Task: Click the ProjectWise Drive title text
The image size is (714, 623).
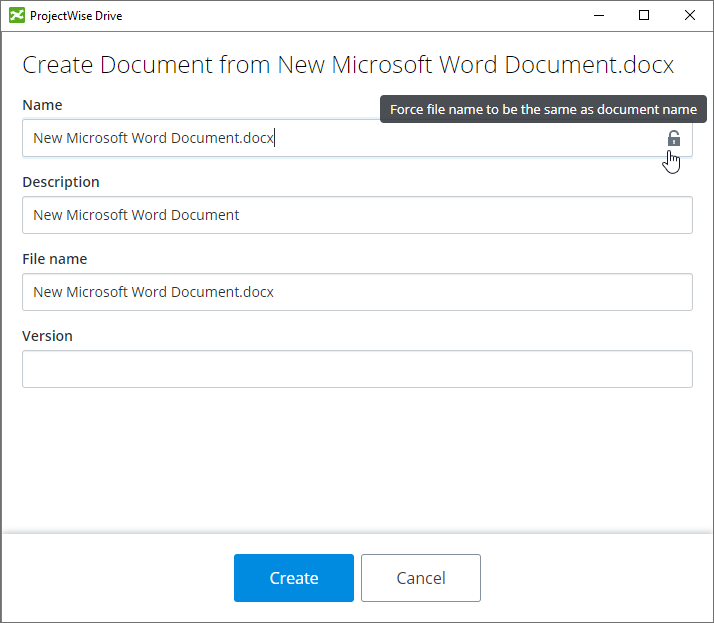Action: [79, 16]
